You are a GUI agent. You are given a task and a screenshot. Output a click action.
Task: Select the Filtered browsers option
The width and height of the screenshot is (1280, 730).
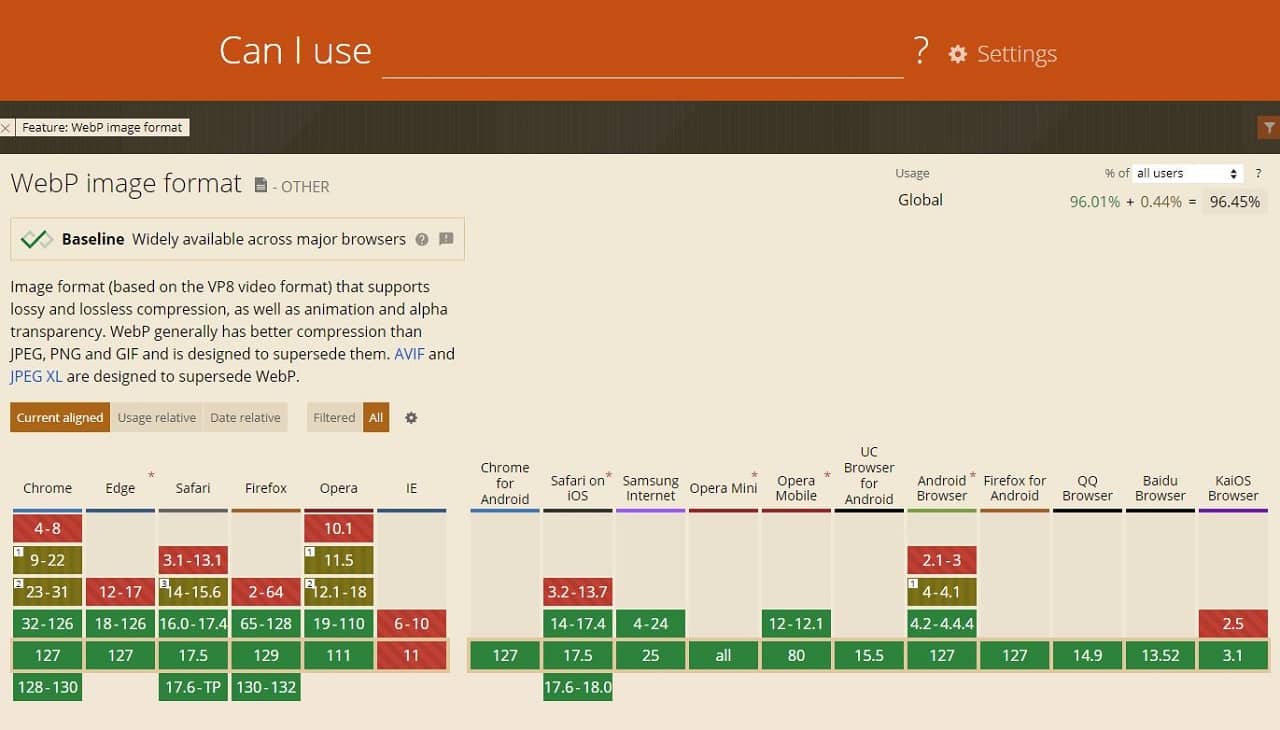334,418
